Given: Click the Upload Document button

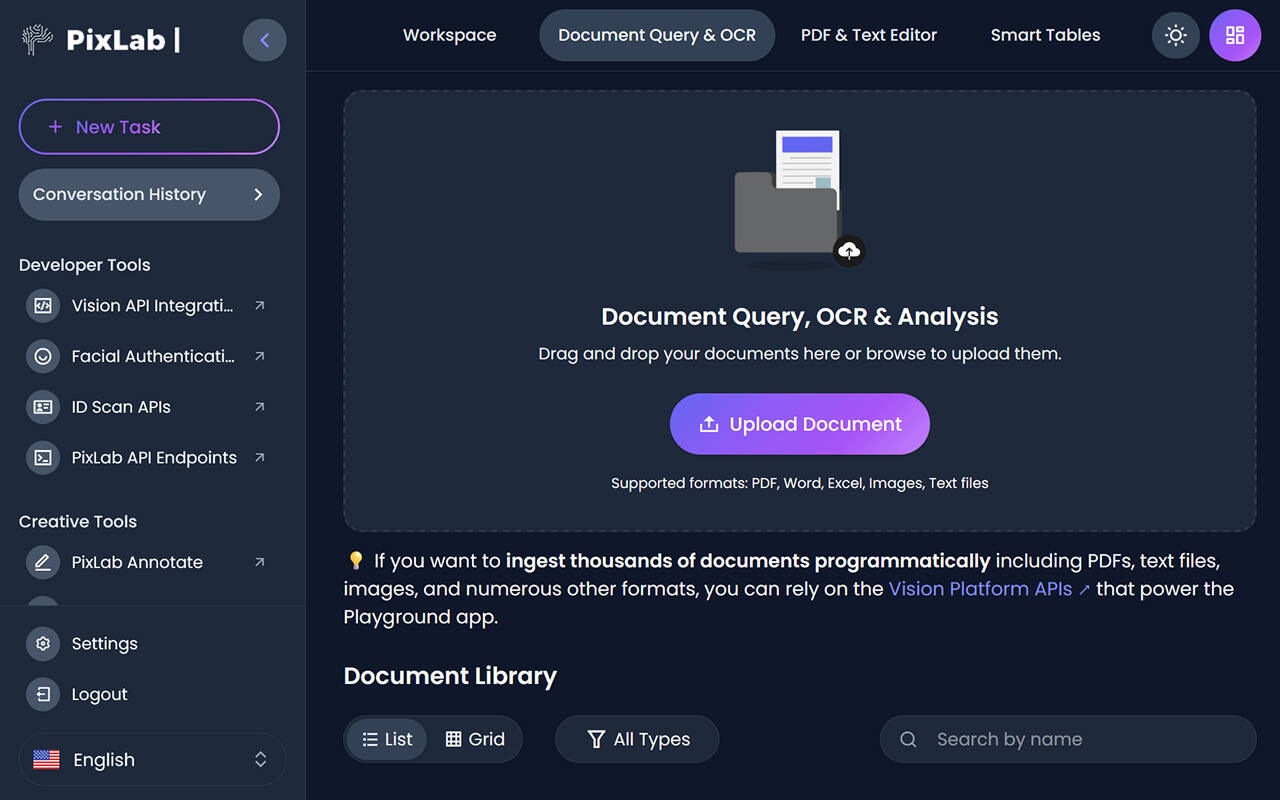Looking at the screenshot, I should pyautogui.click(x=800, y=424).
